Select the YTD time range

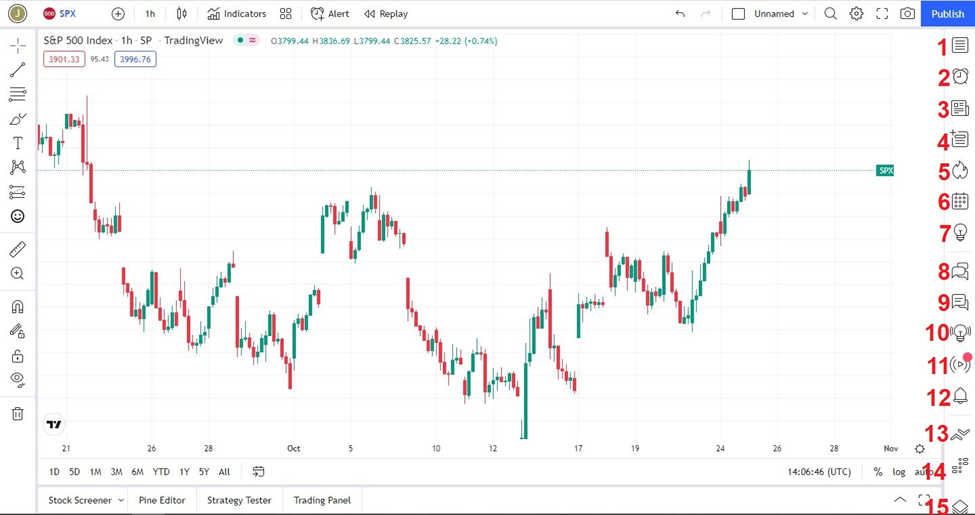click(161, 472)
